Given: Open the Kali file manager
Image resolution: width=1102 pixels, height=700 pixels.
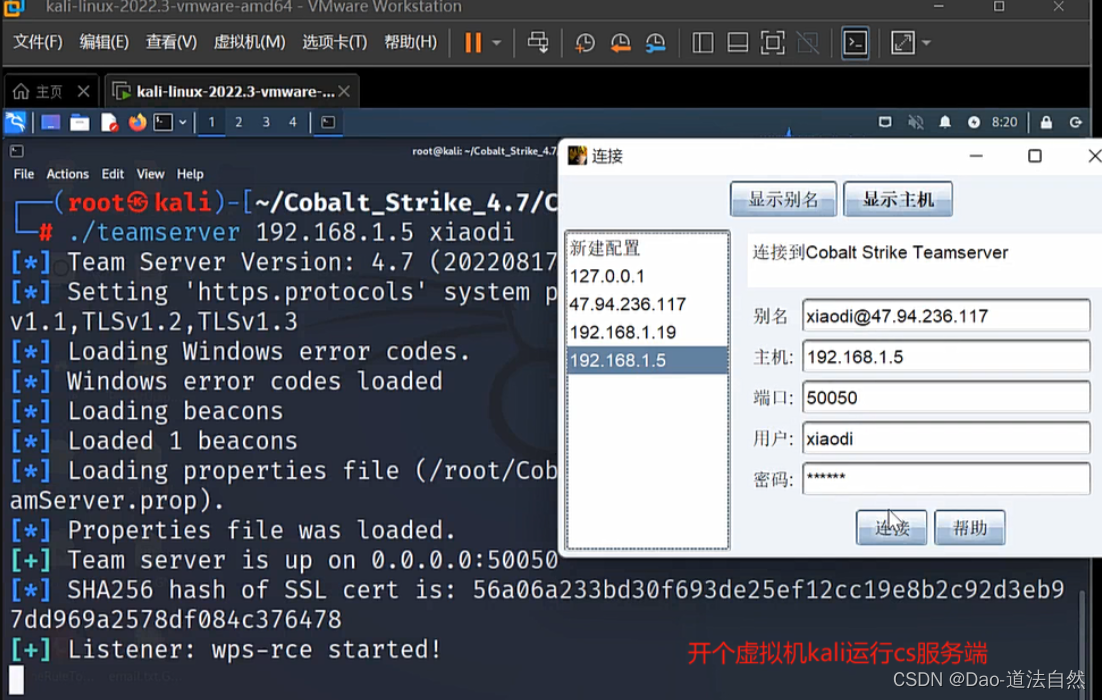Looking at the screenshot, I should pos(79,122).
